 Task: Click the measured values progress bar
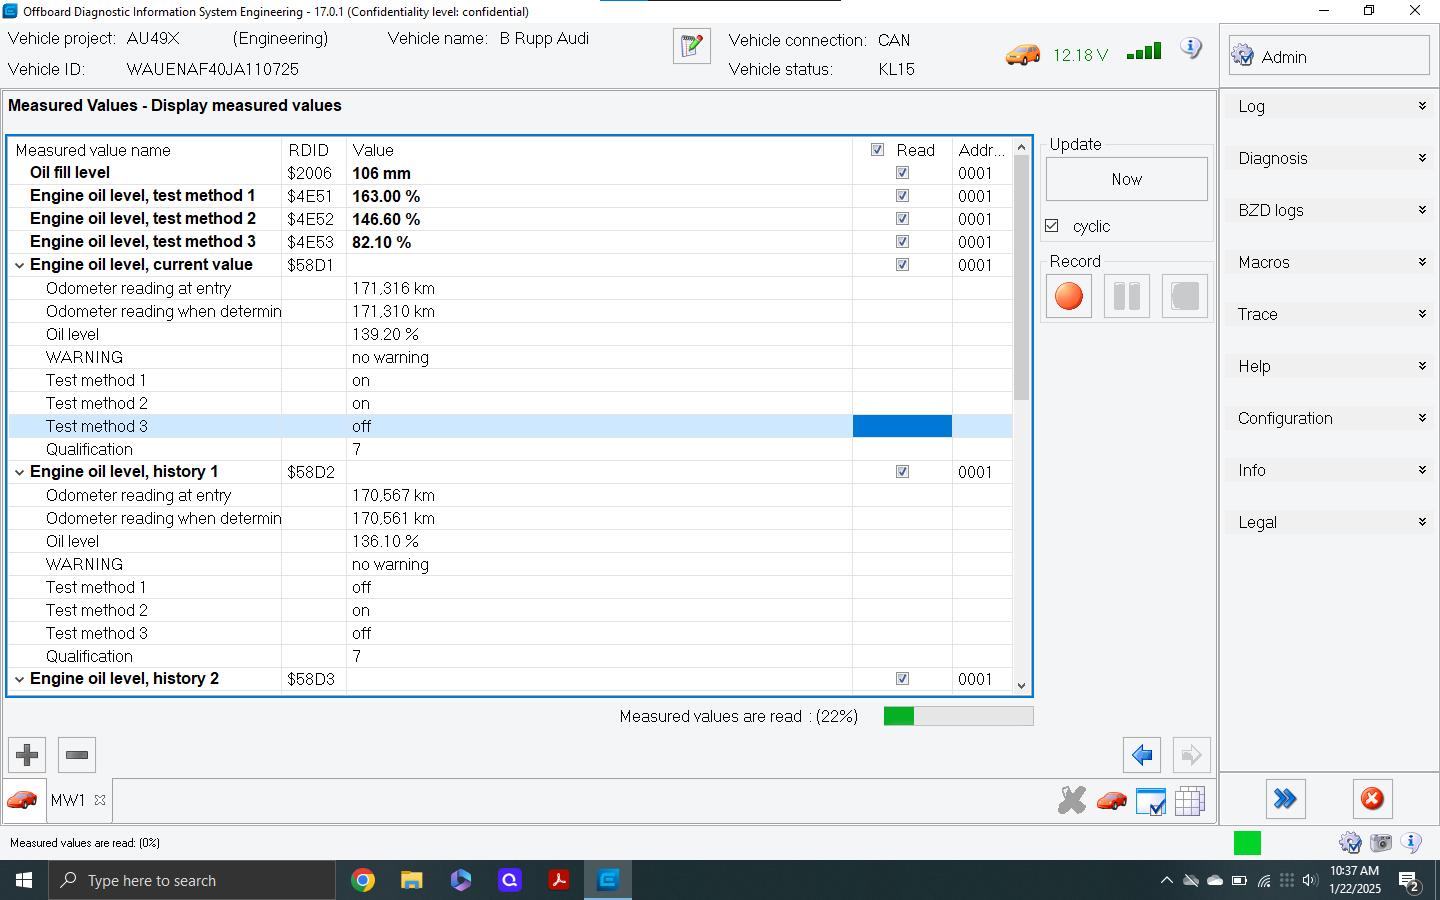pyautogui.click(x=958, y=715)
